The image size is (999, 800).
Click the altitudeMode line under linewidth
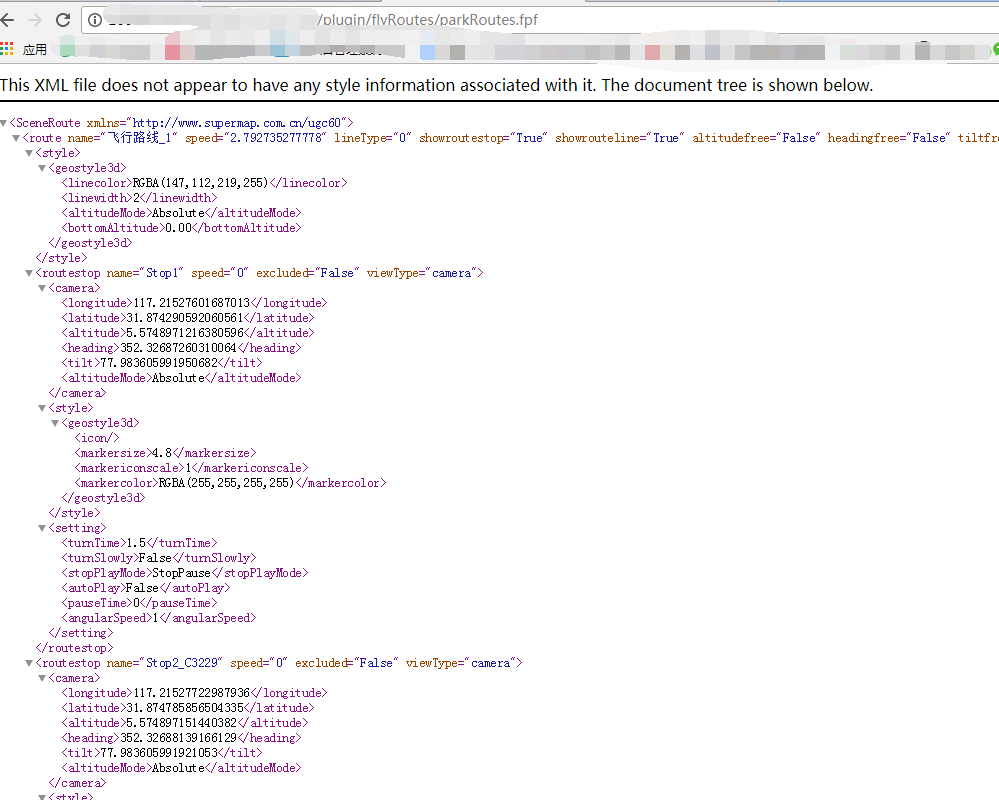pos(182,213)
